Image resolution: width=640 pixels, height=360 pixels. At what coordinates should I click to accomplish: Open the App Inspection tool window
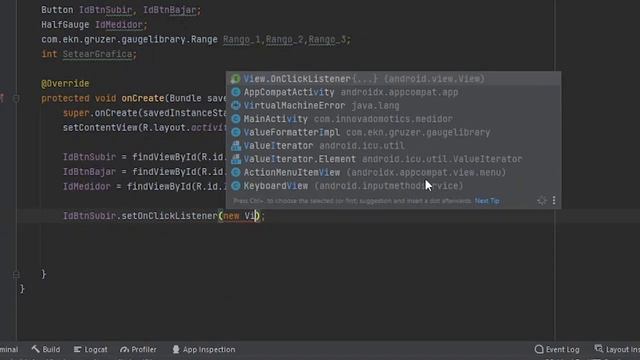[204, 349]
